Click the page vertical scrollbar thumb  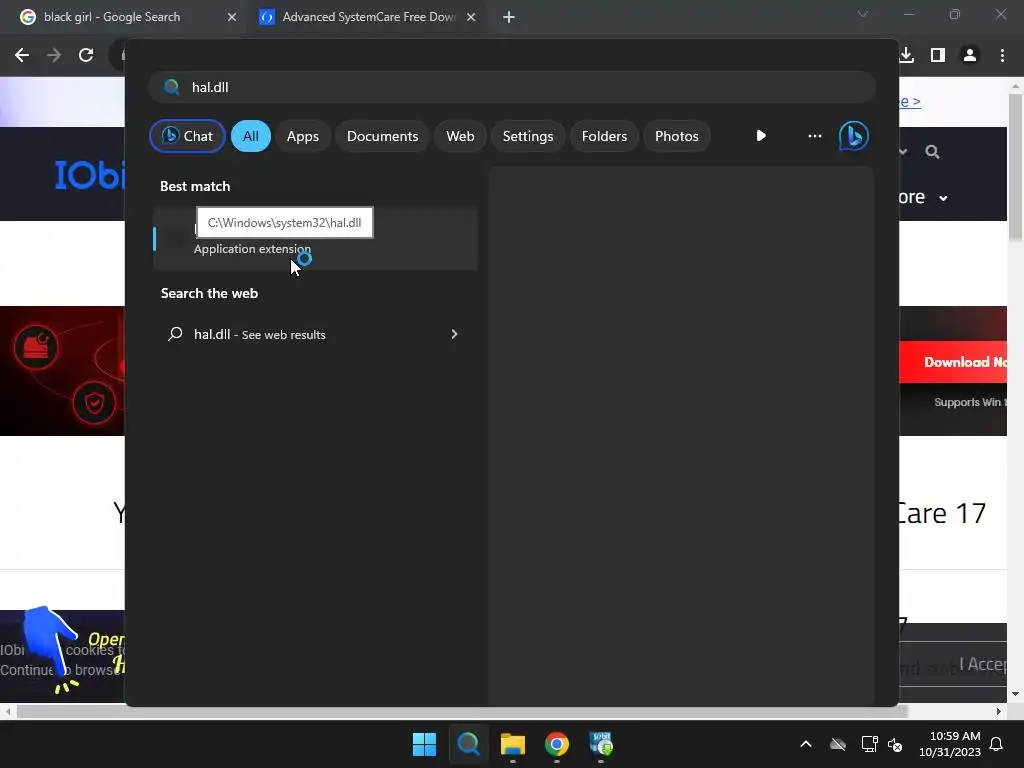(1016, 167)
